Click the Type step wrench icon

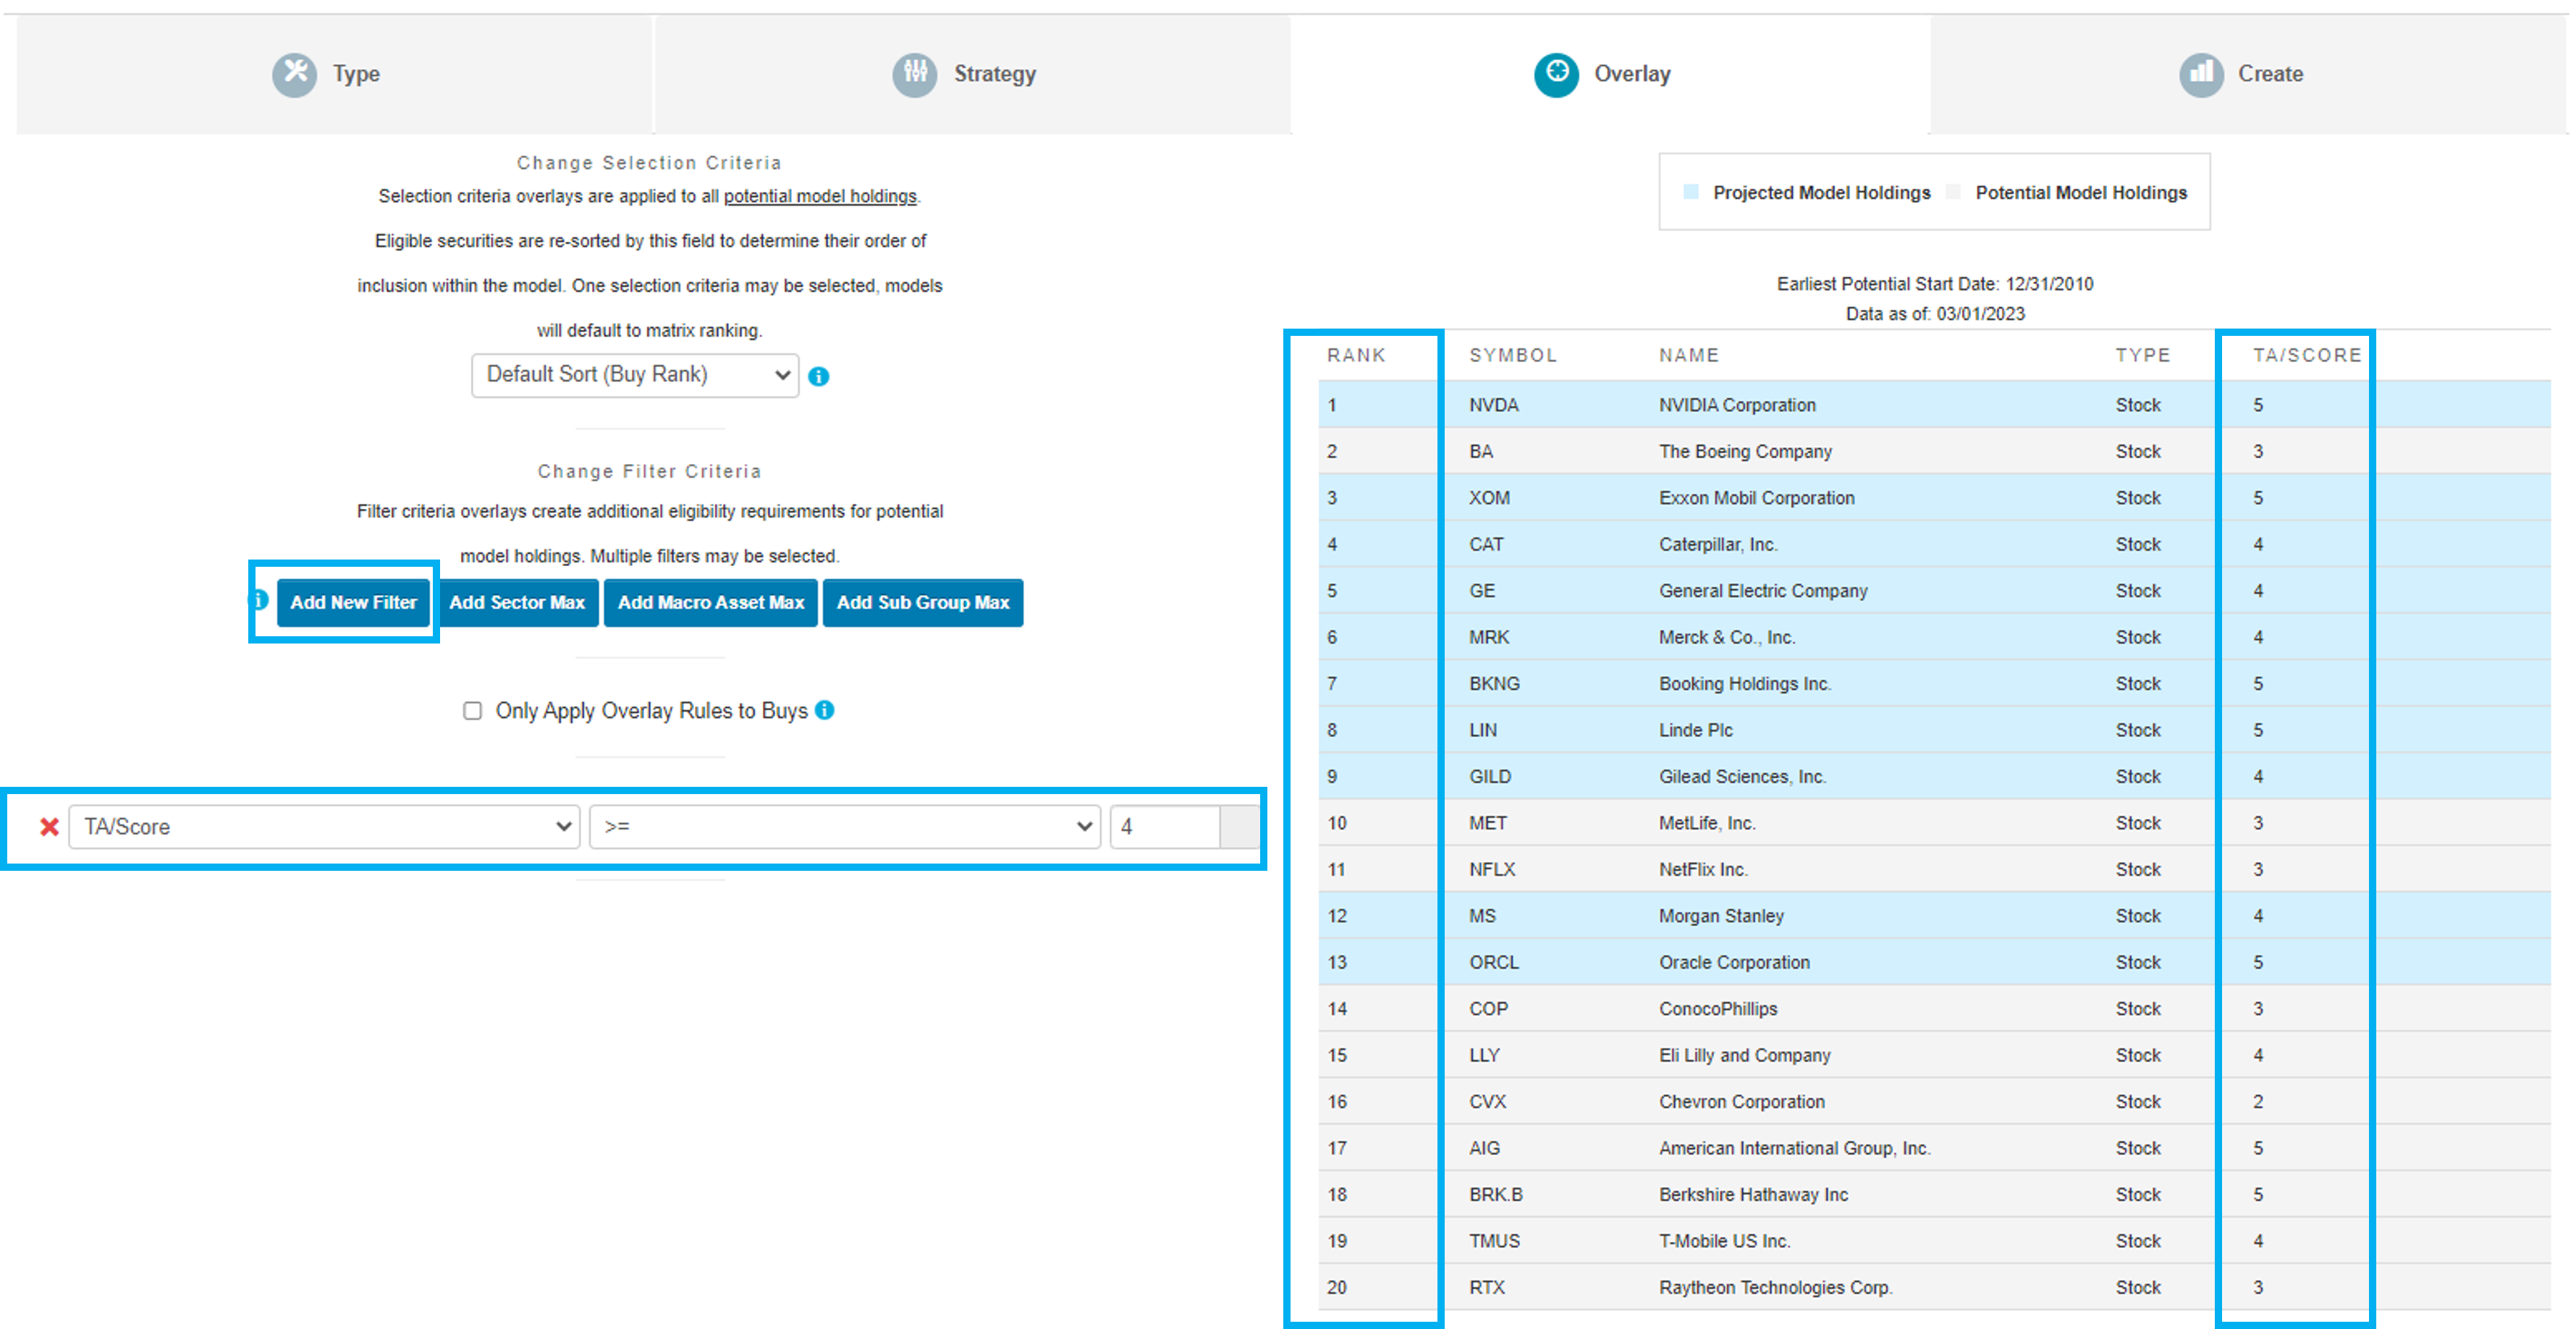click(294, 74)
